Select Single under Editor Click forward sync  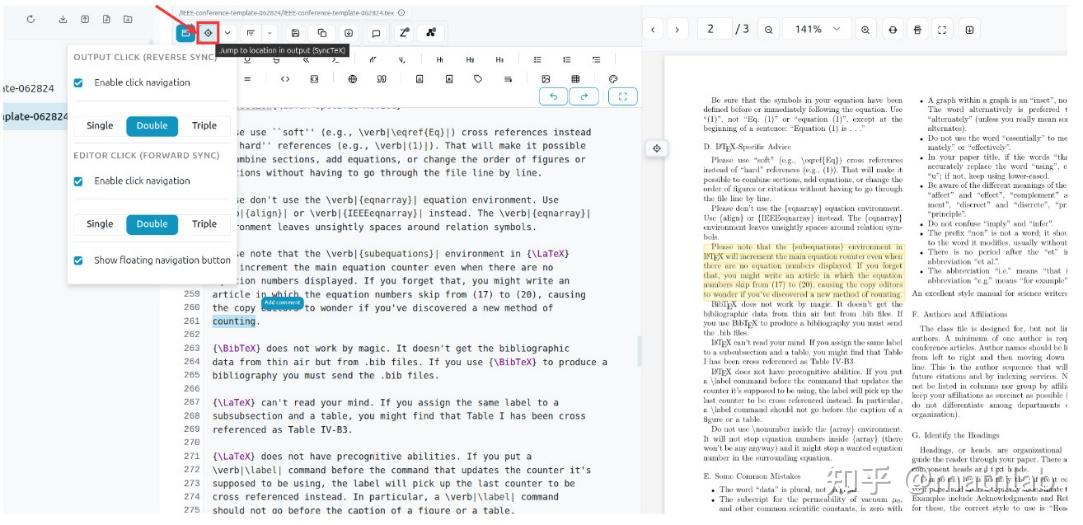pos(99,224)
